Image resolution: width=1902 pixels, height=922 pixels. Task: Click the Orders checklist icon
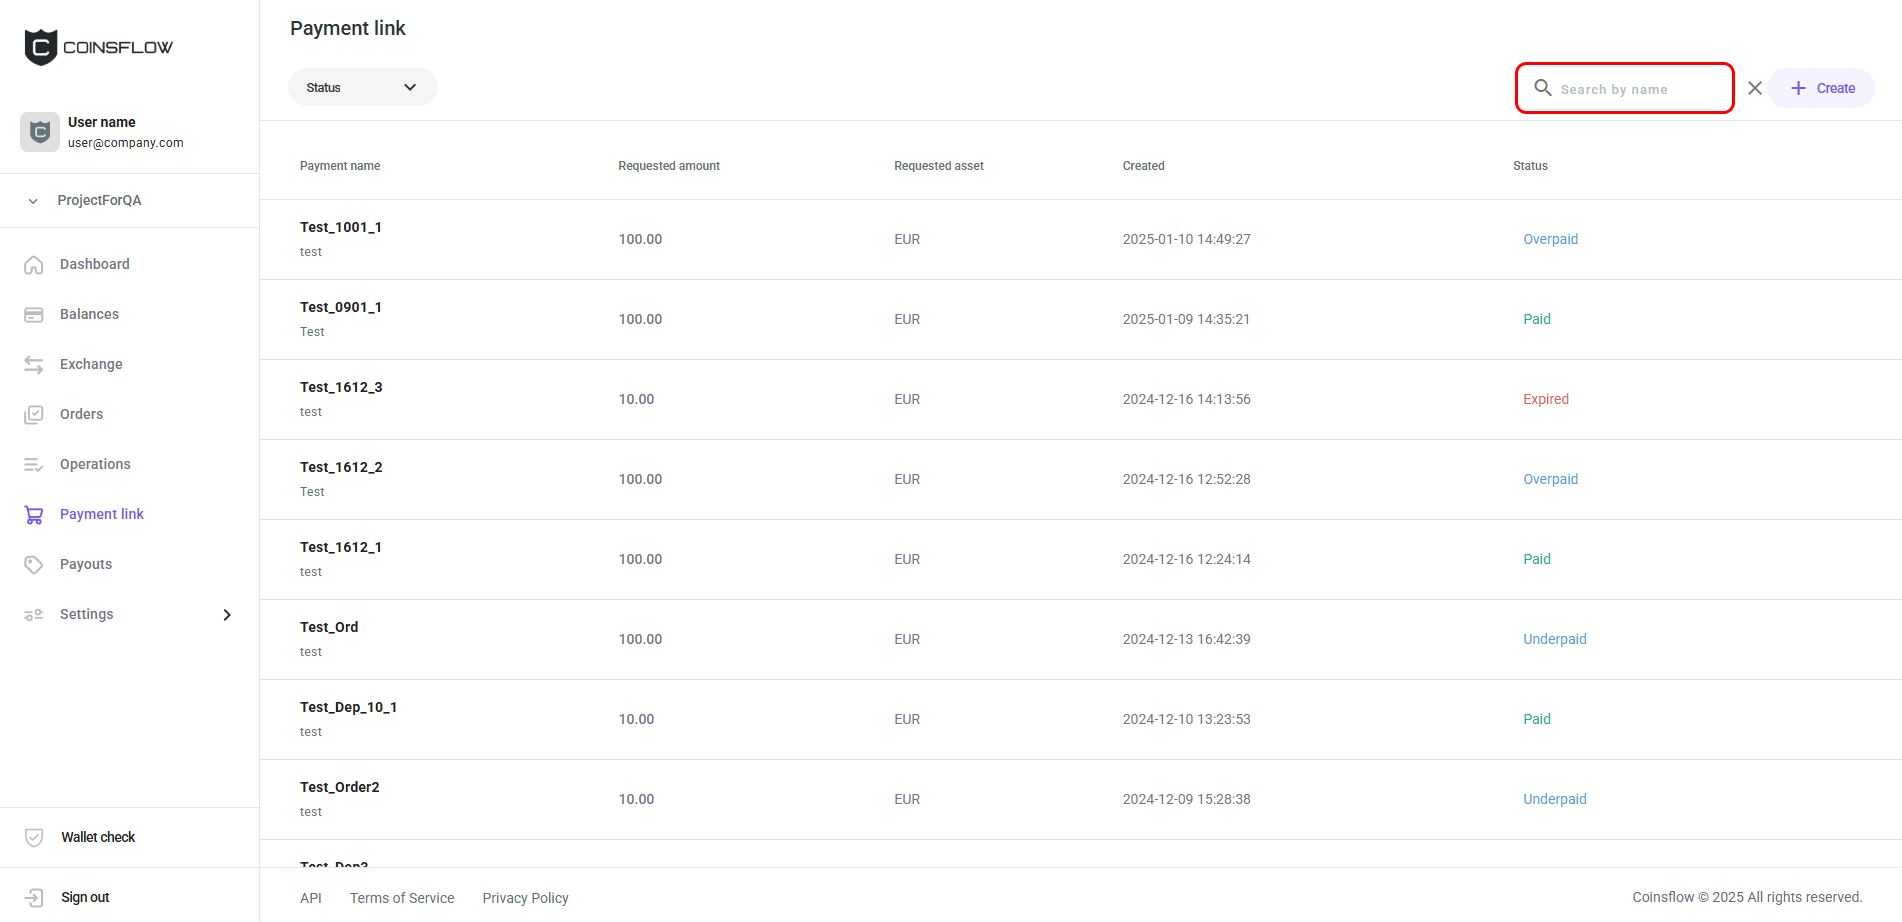tap(34, 415)
